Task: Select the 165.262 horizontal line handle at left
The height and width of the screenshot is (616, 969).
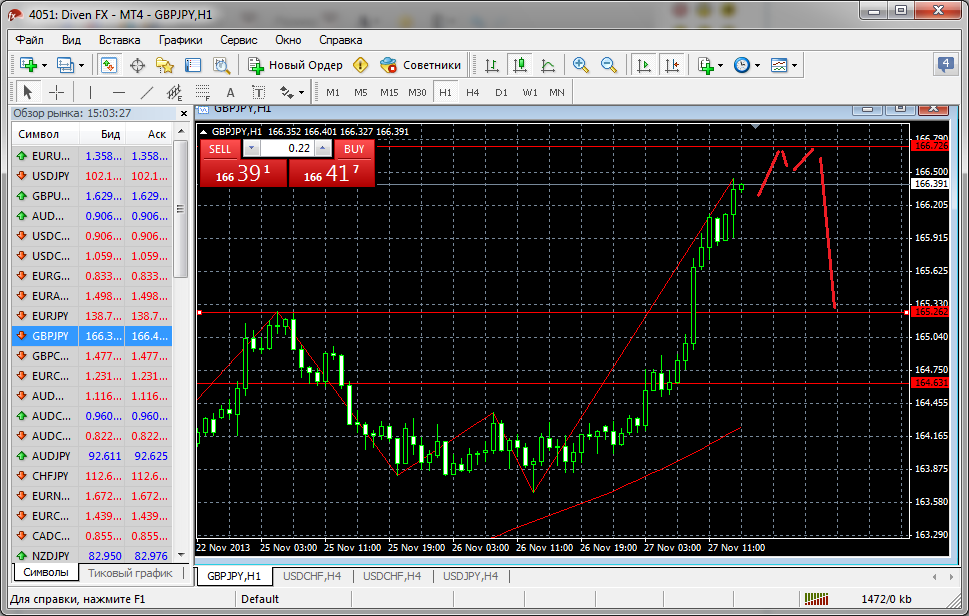Action: pos(200,313)
